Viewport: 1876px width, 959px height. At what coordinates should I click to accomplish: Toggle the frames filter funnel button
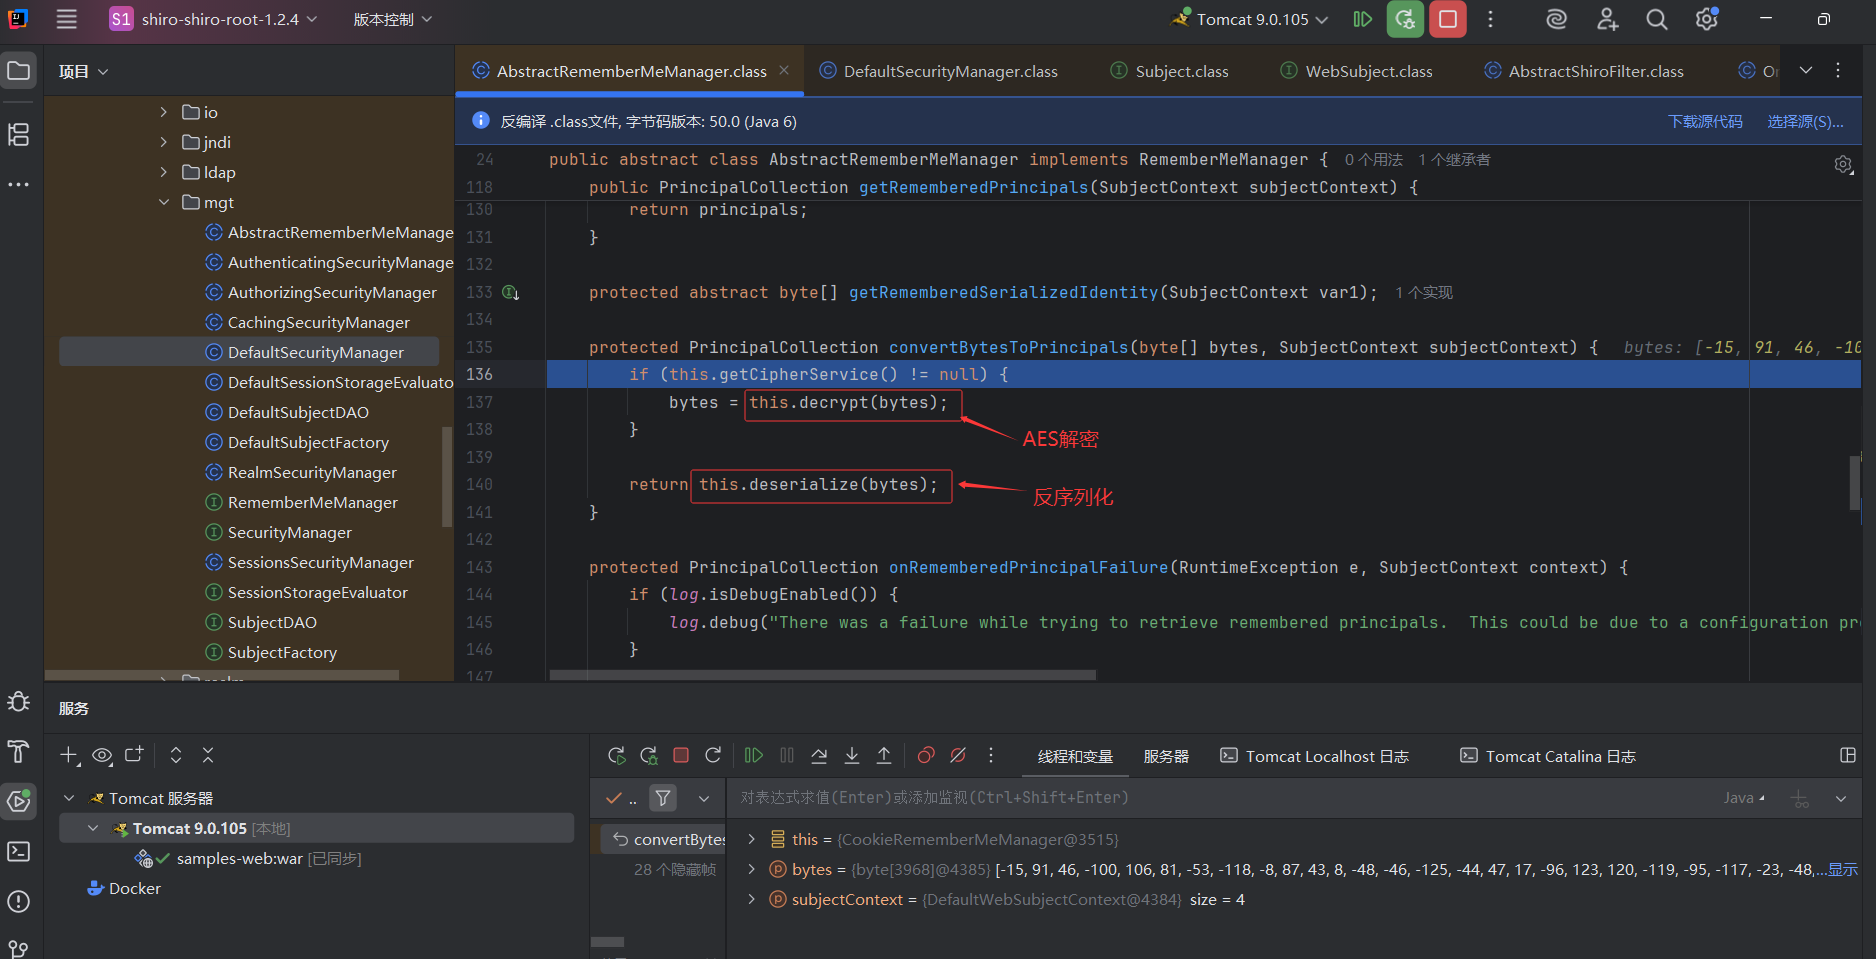click(663, 798)
